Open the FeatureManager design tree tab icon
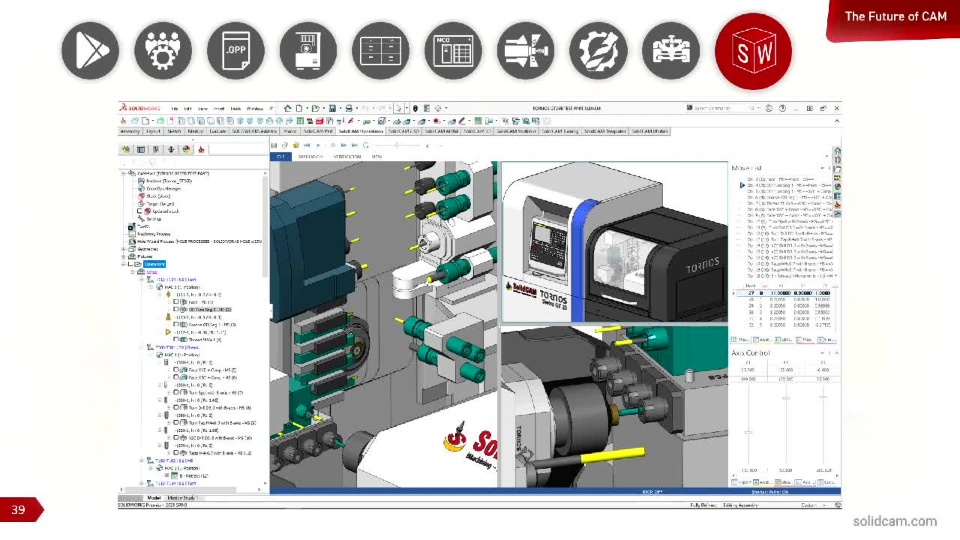Image resolution: width=960 pixels, height=540 pixels. tap(126, 149)
